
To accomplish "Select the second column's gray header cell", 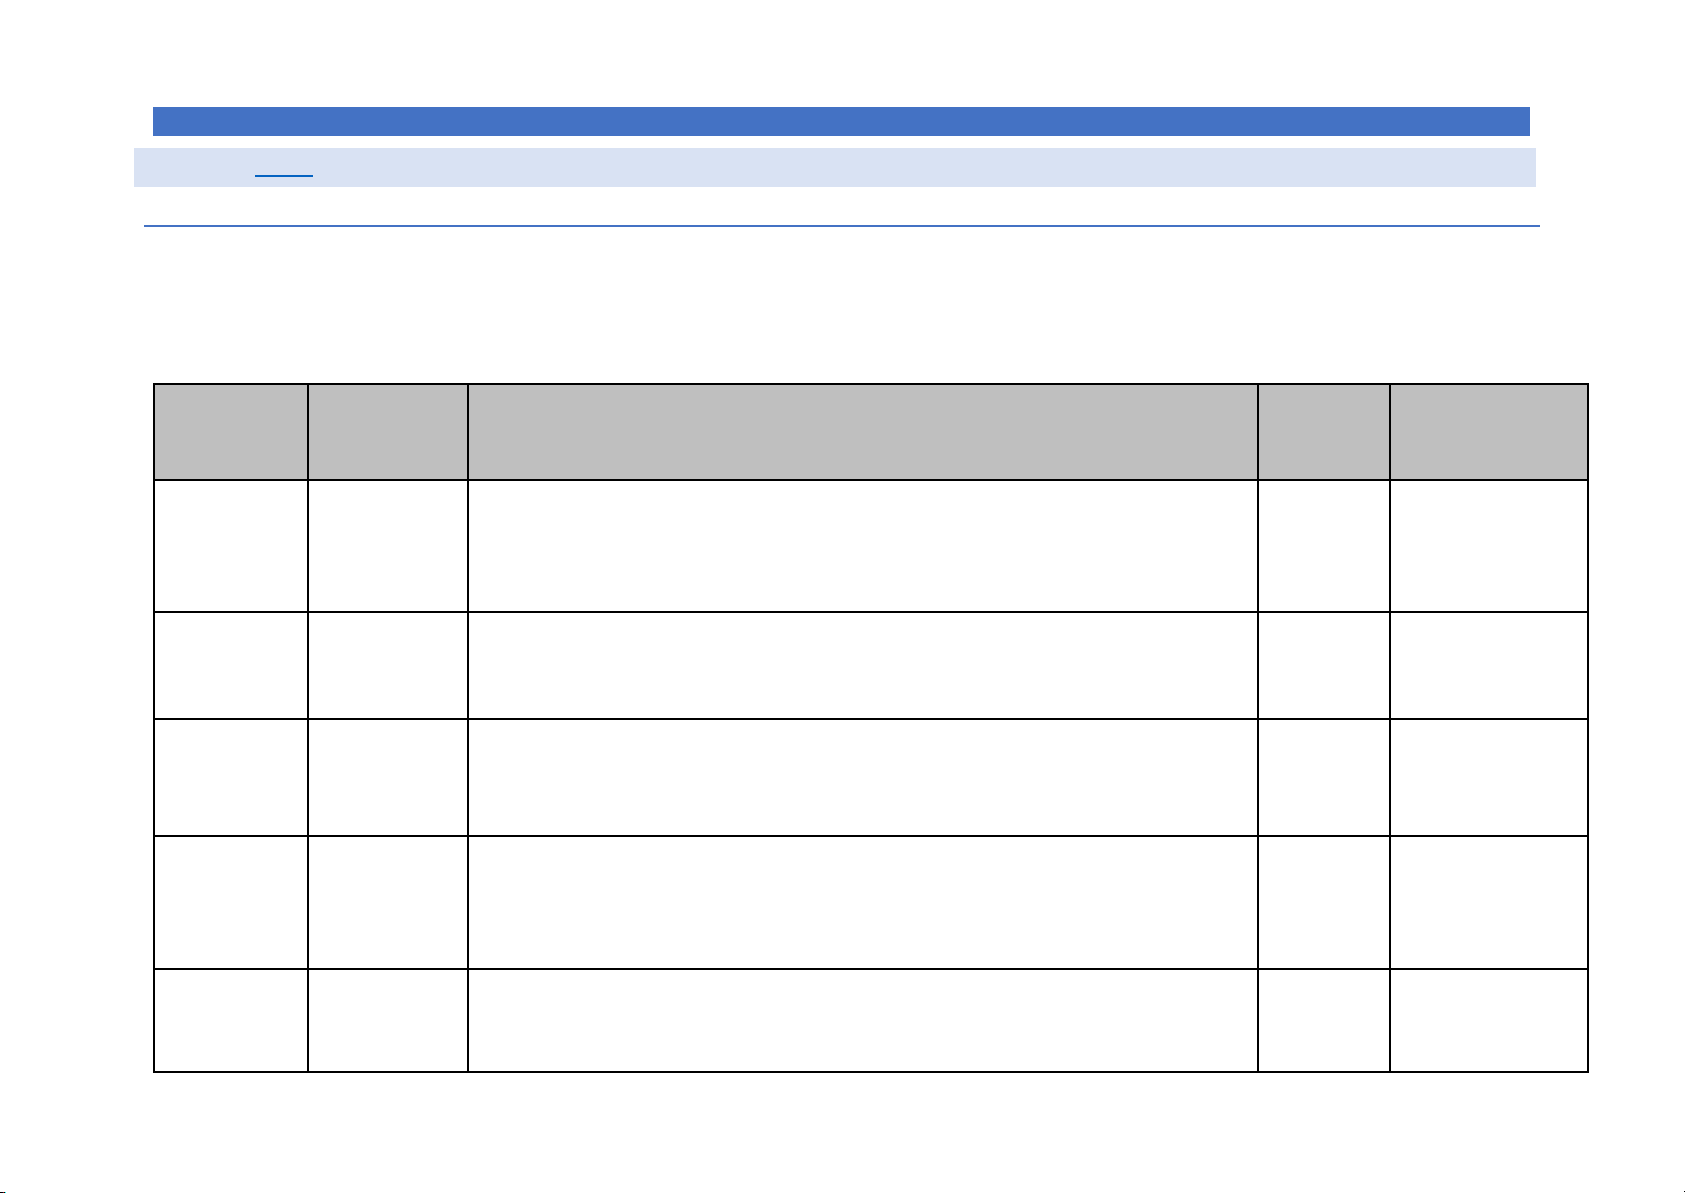I will tap(387, 432).
